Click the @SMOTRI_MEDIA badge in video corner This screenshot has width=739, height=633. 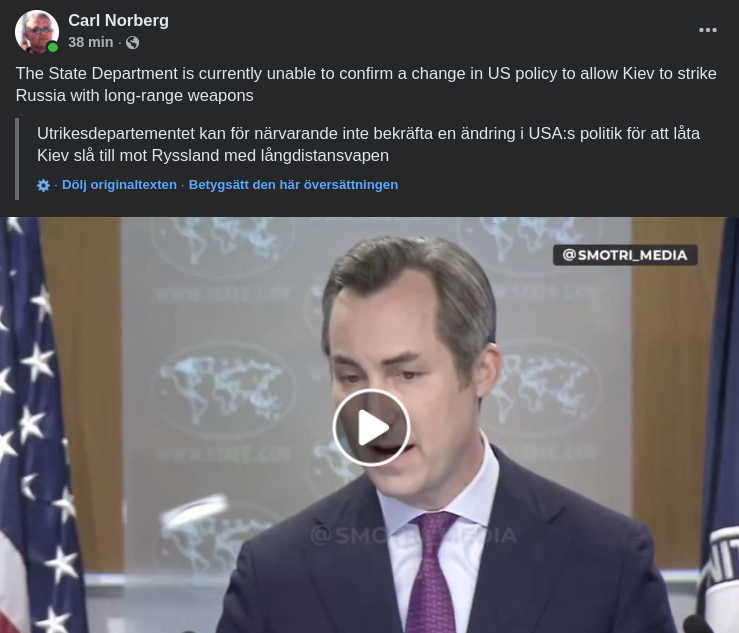coord(624,255)
